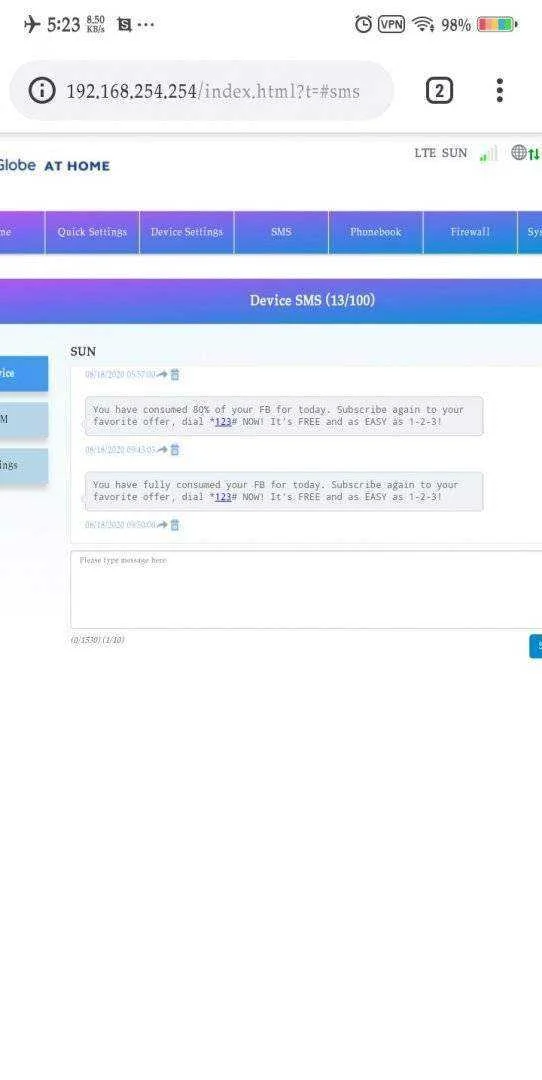Select the 'consumed 80% of your FB' message
The height and width of the screenshot is (1080, 542).
click(x=284, y=415)
